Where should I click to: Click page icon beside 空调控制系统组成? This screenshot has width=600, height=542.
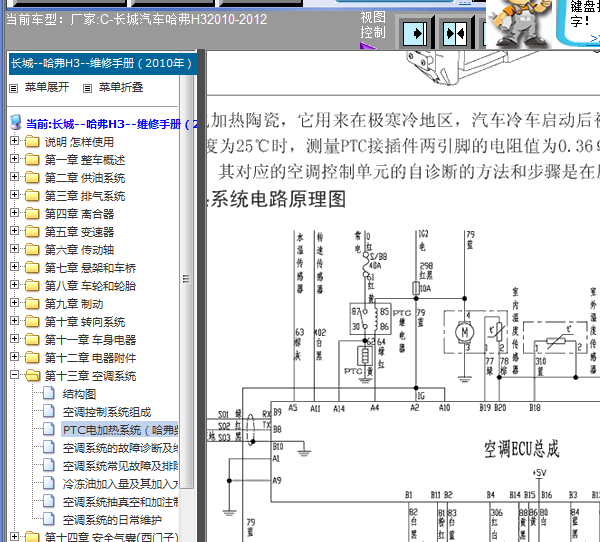[x=49, y=411]
